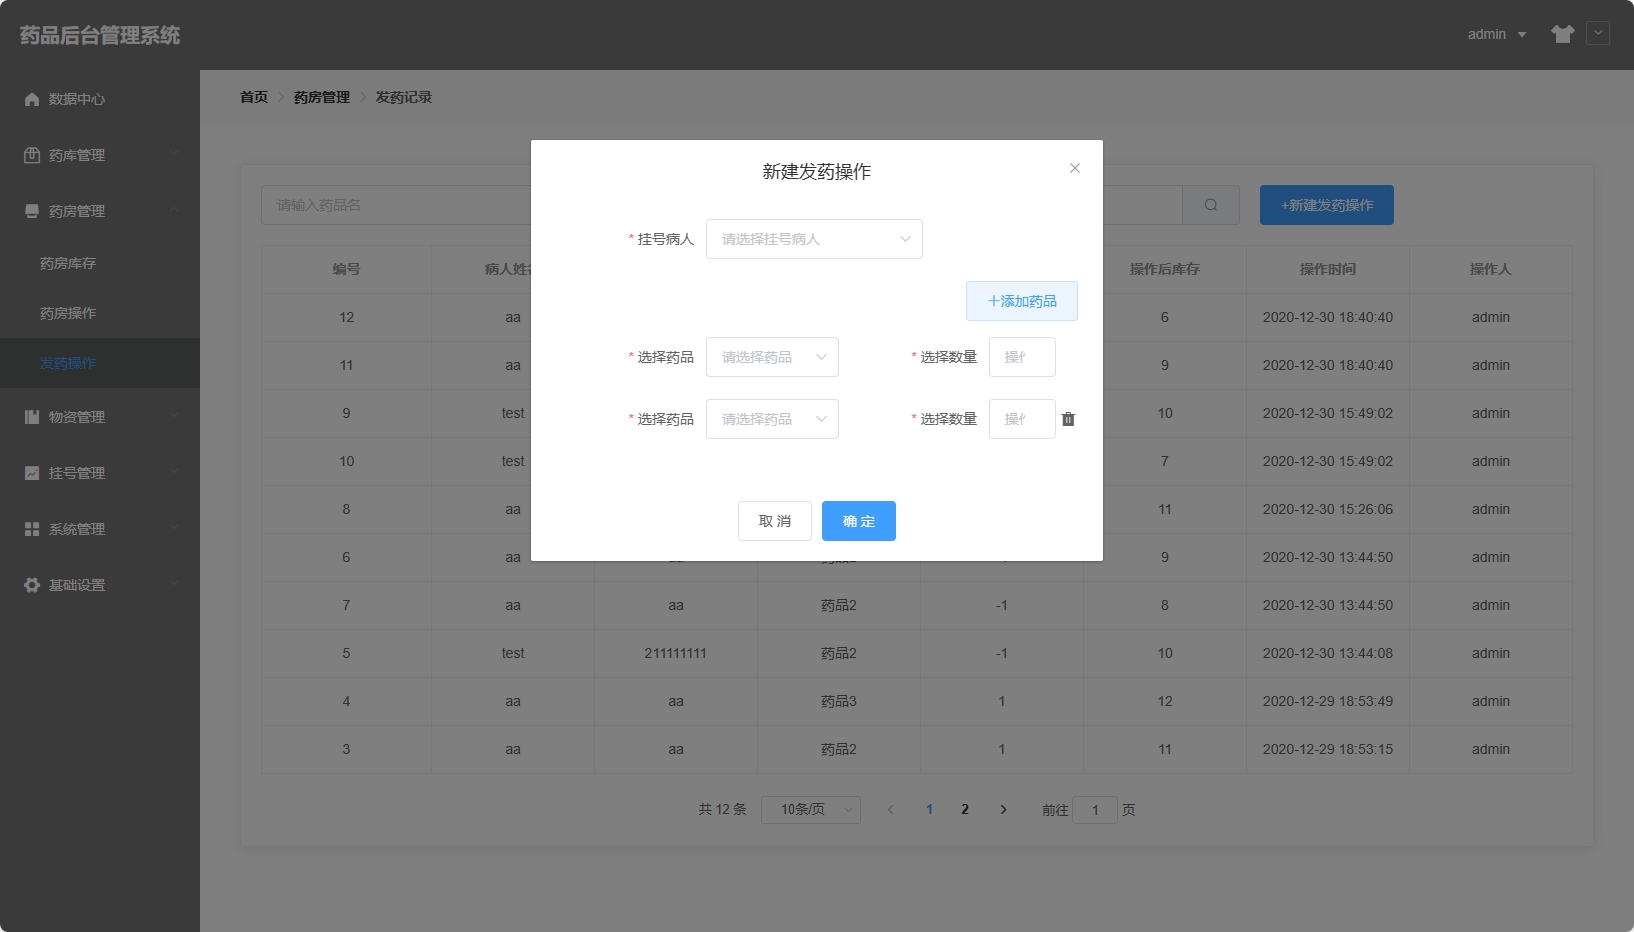Click the 药库管理 icon in sidebar
This screenshot has width=1634, height=932.
[32, 155]
